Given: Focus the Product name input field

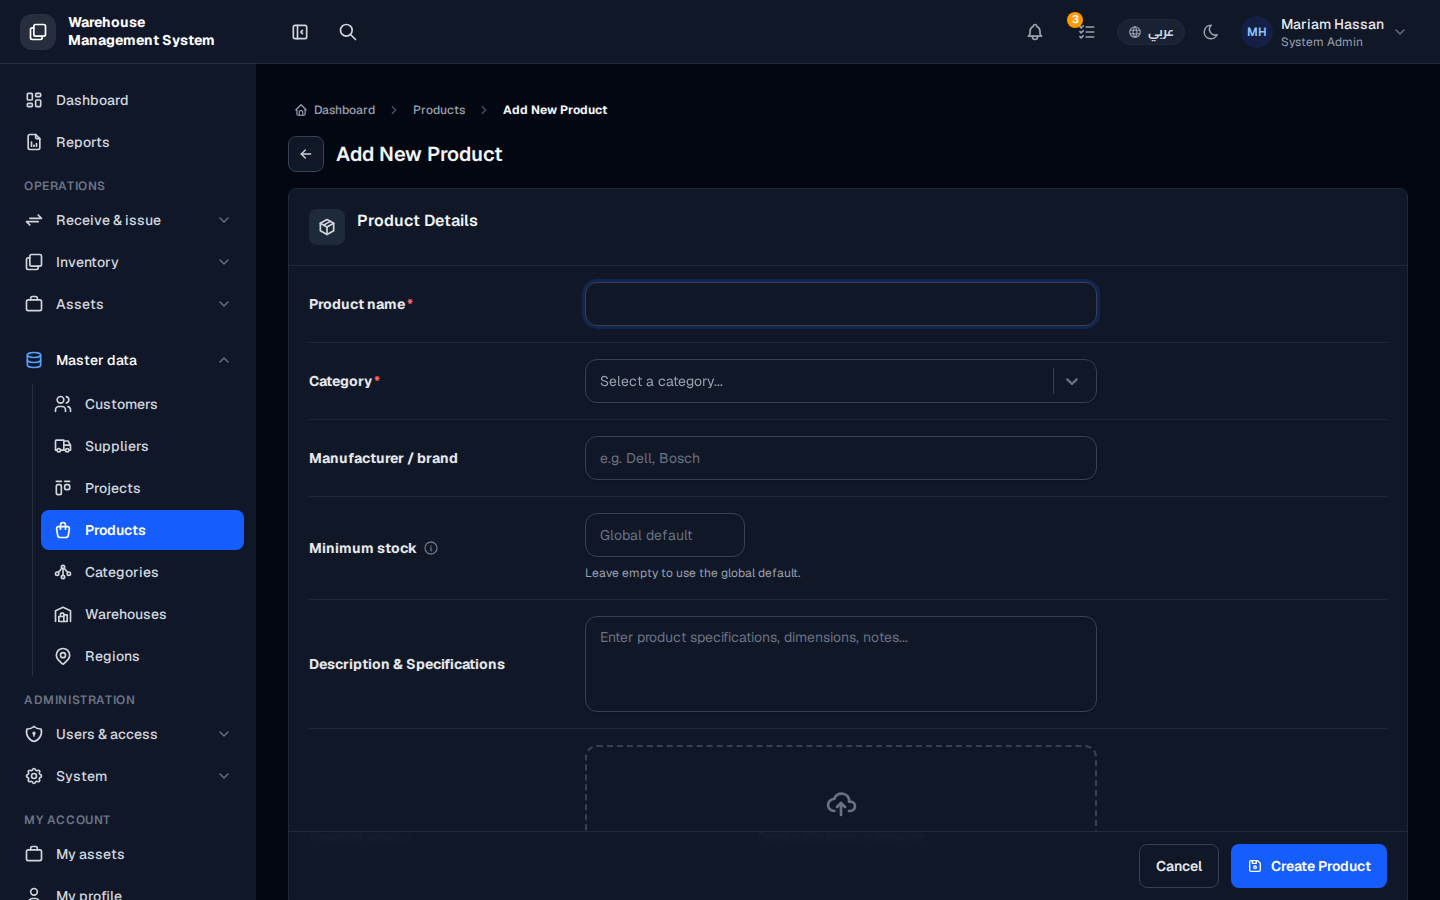Looking at the screenshot, I should click(841, 304).
